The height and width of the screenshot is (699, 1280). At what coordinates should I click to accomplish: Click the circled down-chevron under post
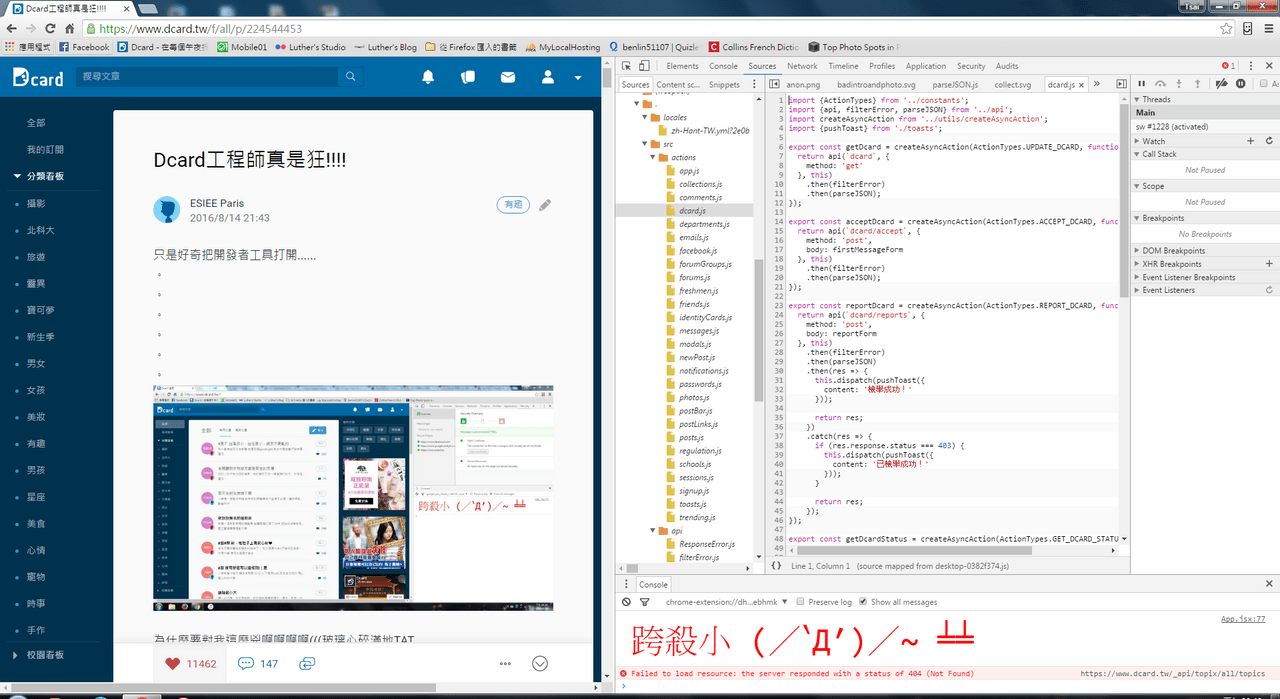[540, 663]
